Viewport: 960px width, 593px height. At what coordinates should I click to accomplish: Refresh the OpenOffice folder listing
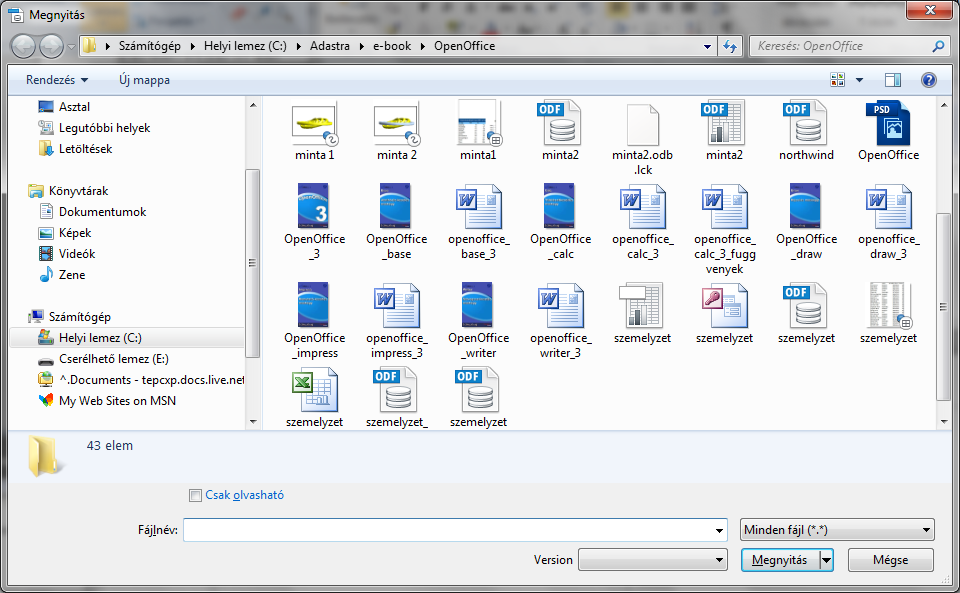[730, 47]
